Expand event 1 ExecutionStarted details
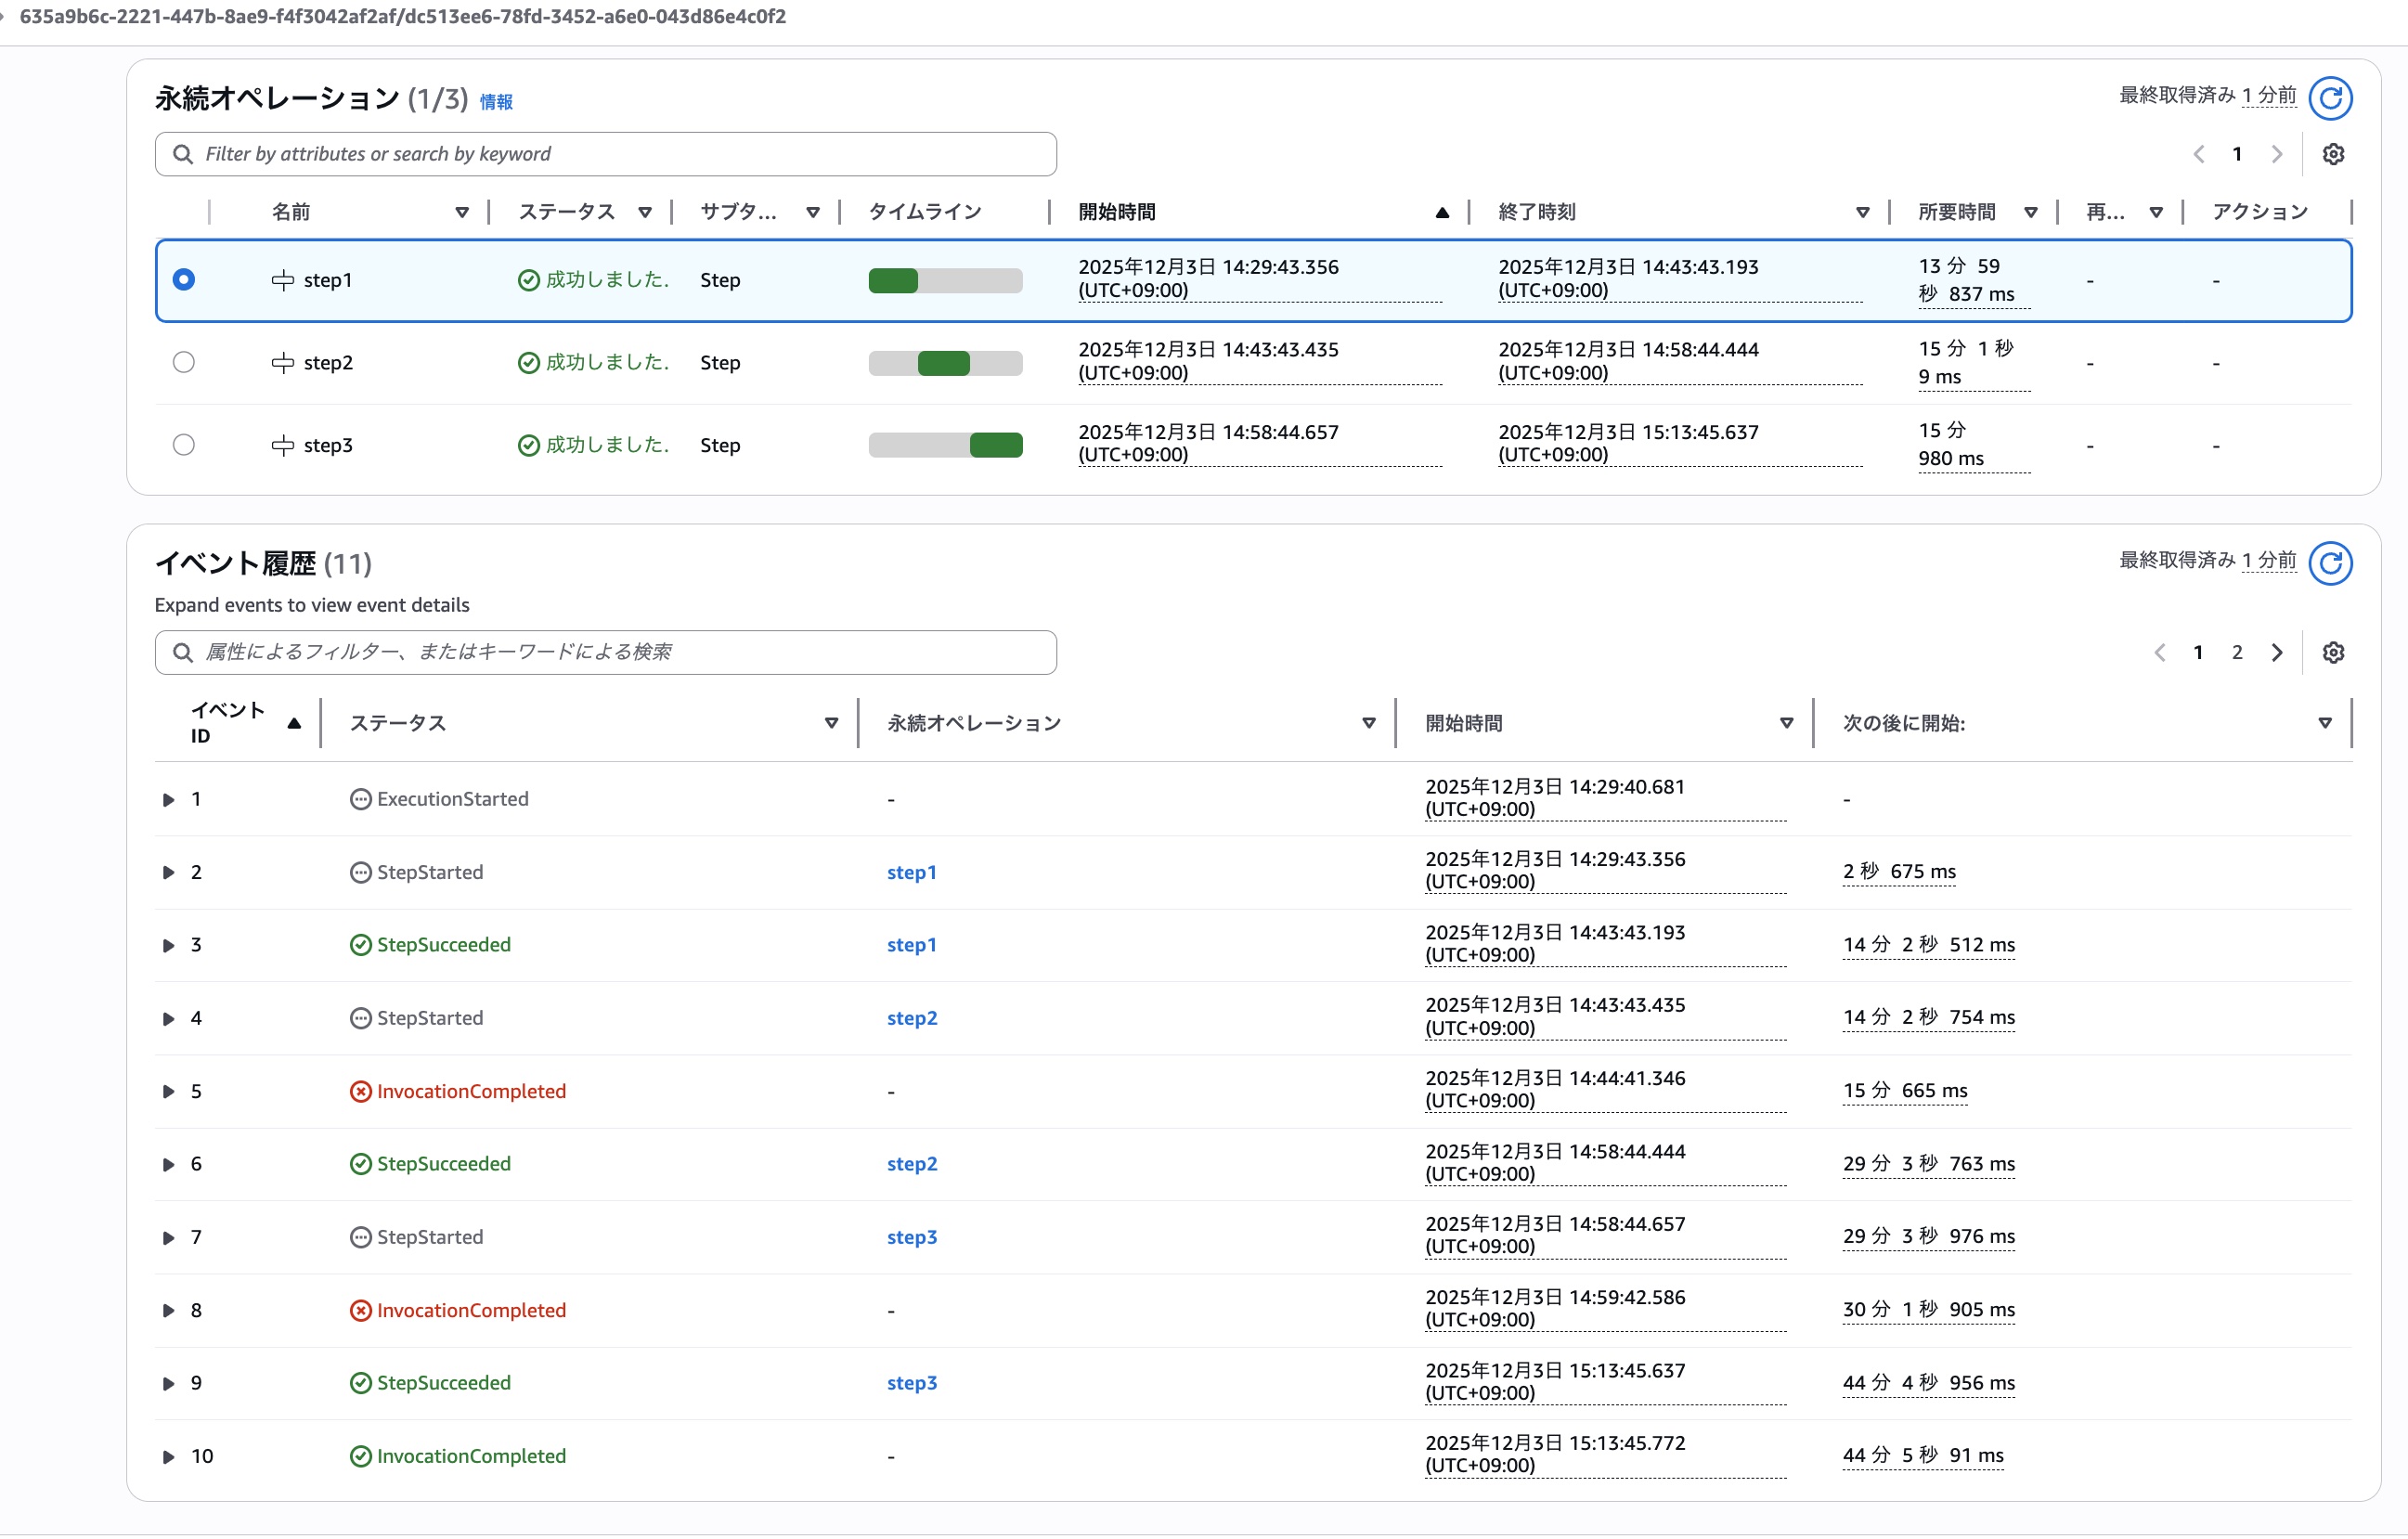The width and height of the screenshot is (2408, 1539). [x=168, y=800]
